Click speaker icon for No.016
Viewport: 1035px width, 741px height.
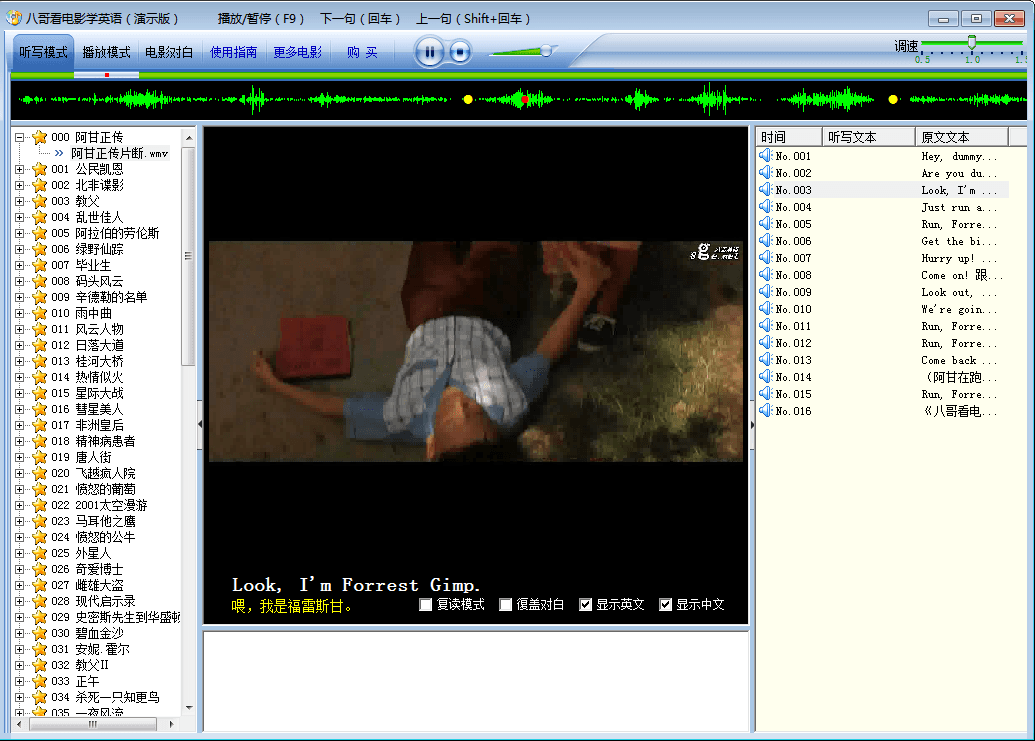click(765, 411)
